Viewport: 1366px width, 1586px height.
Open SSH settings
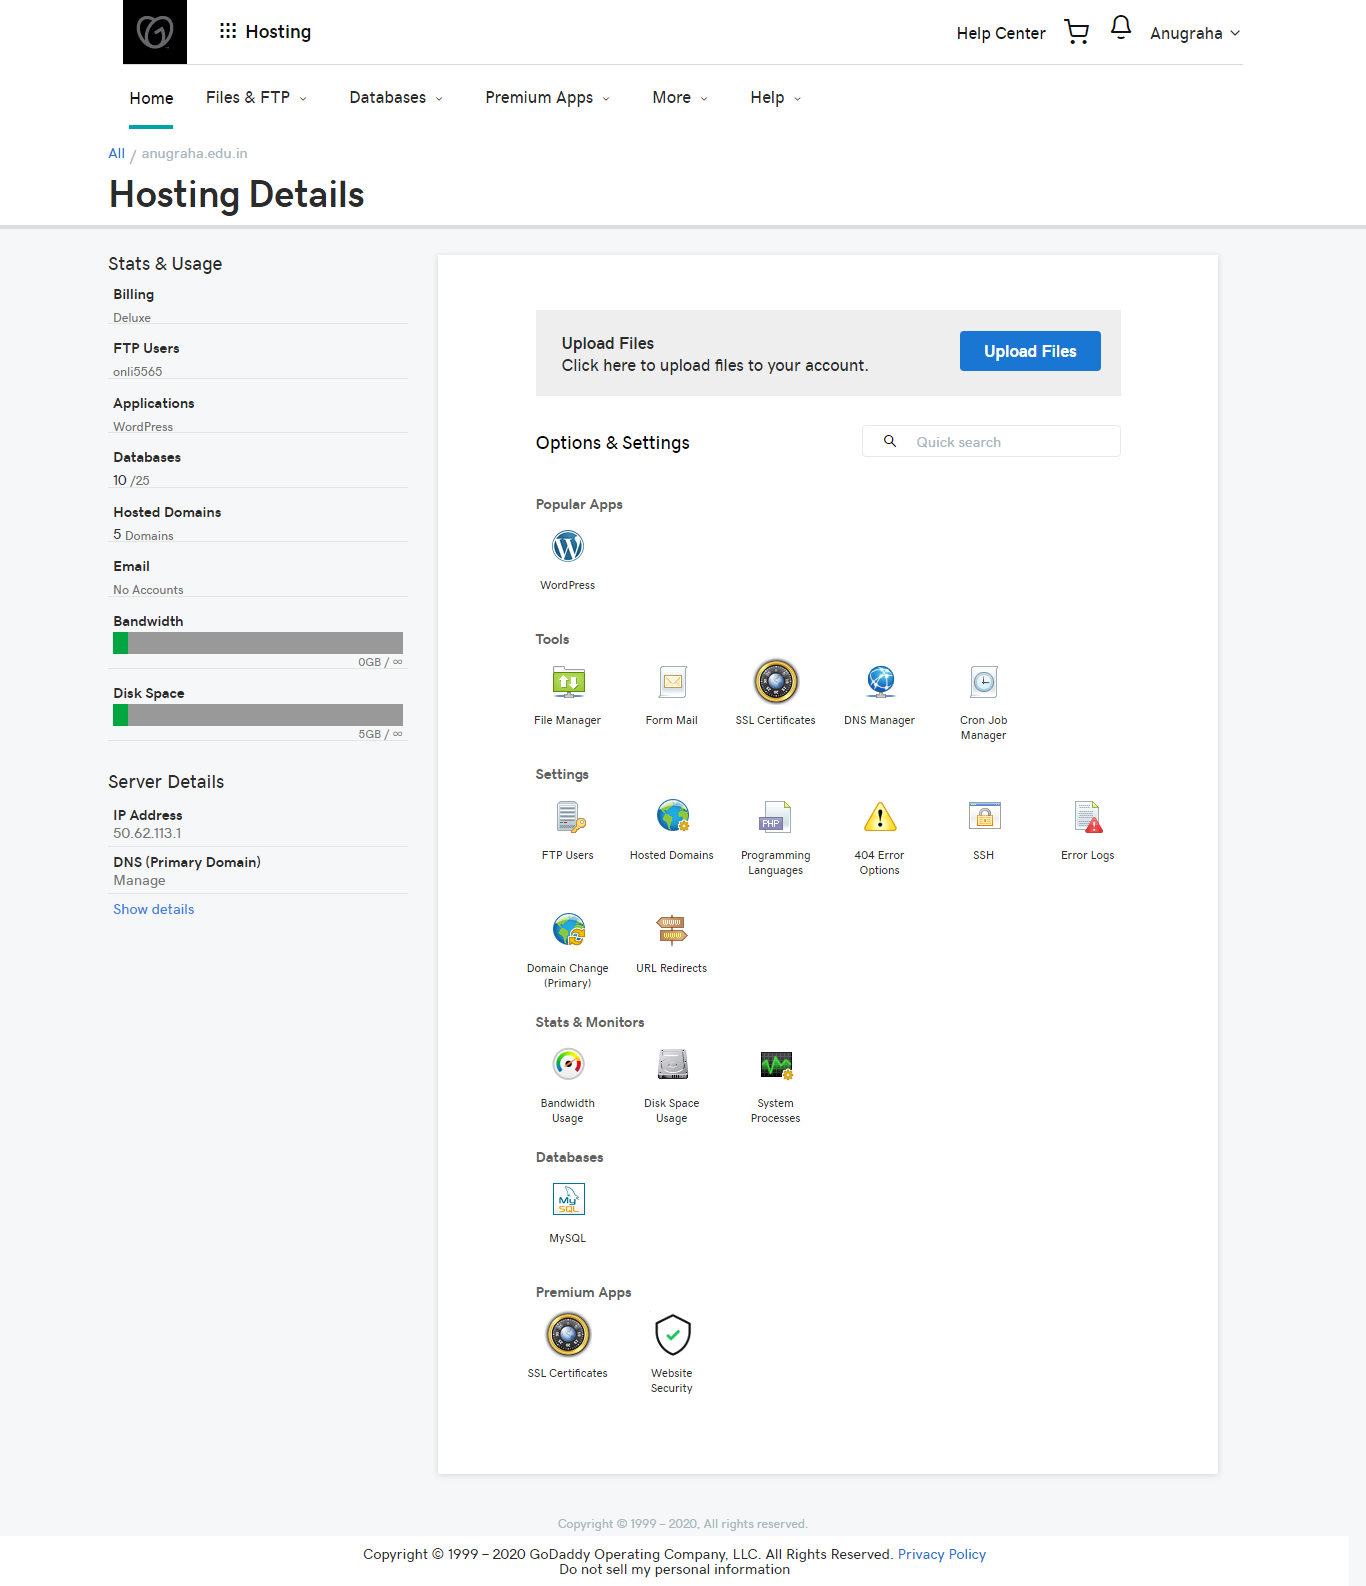click(x=984, y=817)
